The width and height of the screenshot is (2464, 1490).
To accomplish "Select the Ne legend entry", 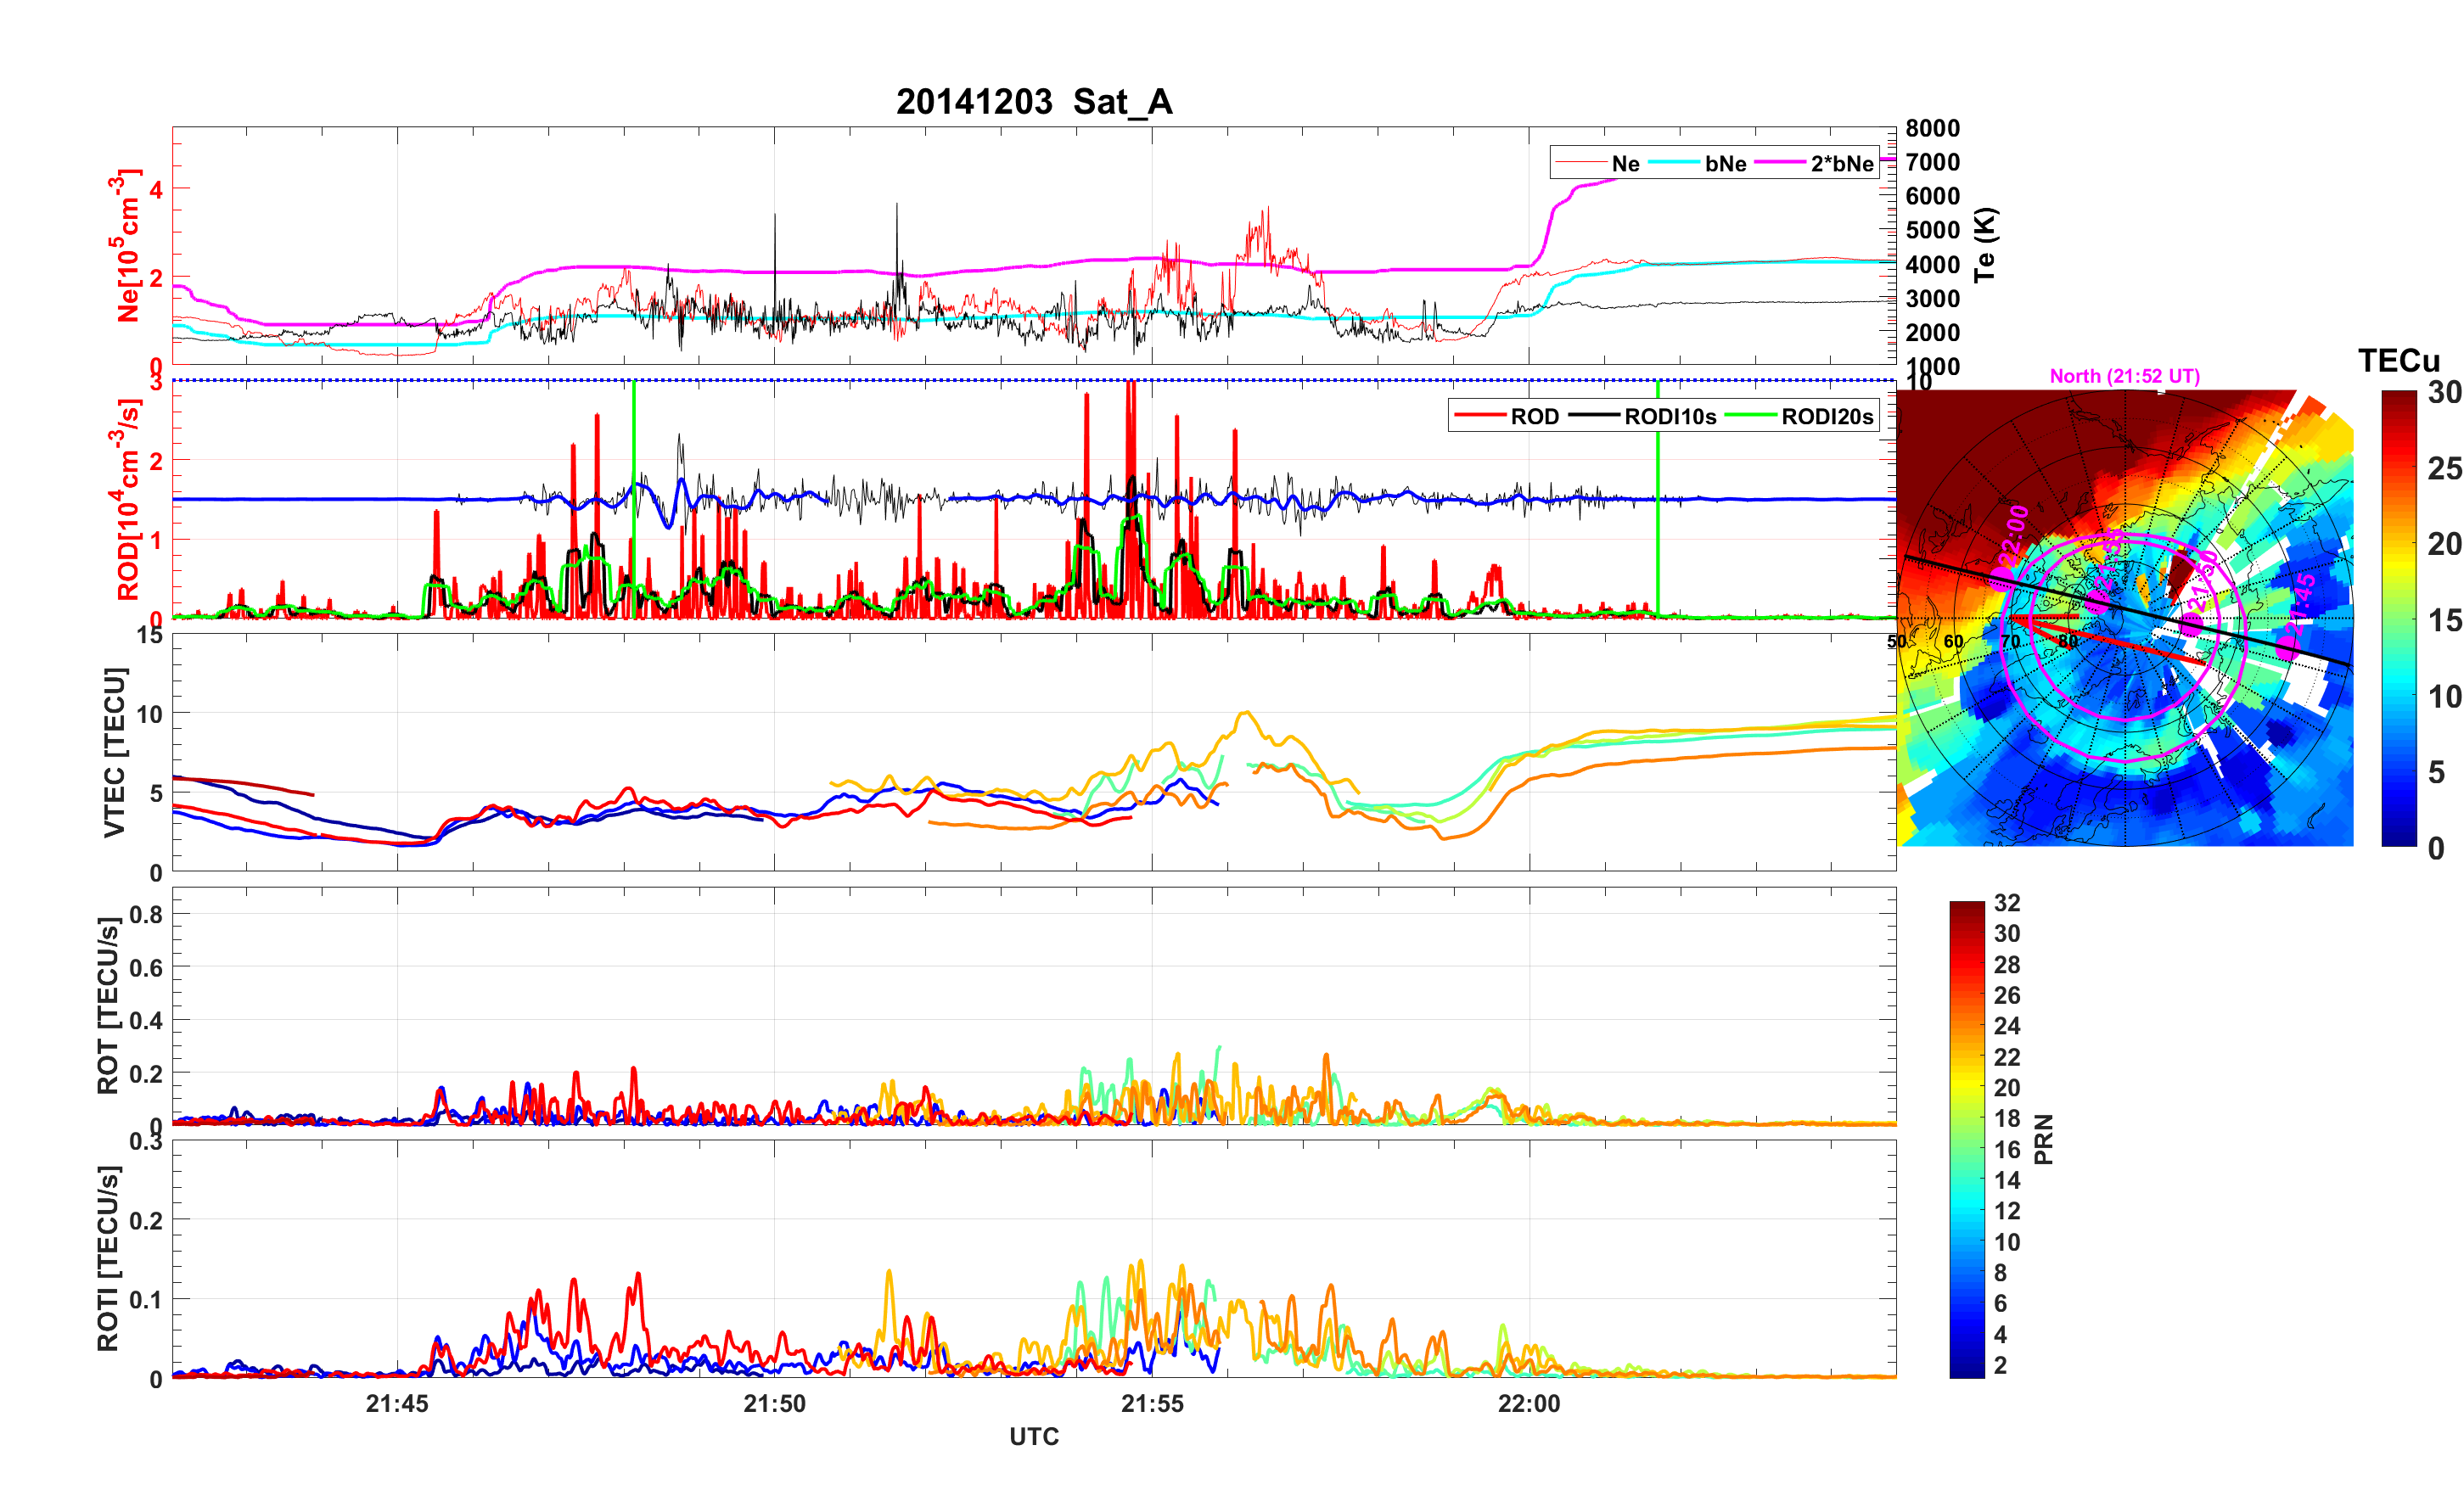I will 1625,164.
